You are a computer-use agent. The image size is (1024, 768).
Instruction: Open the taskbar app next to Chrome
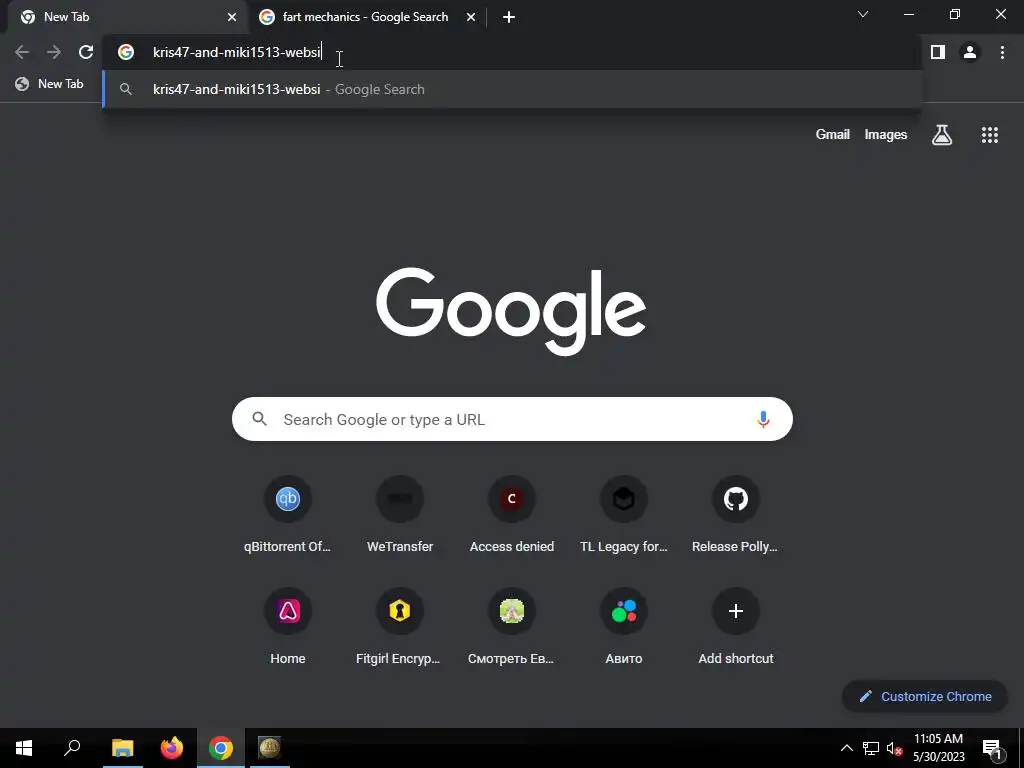(269, 748)
